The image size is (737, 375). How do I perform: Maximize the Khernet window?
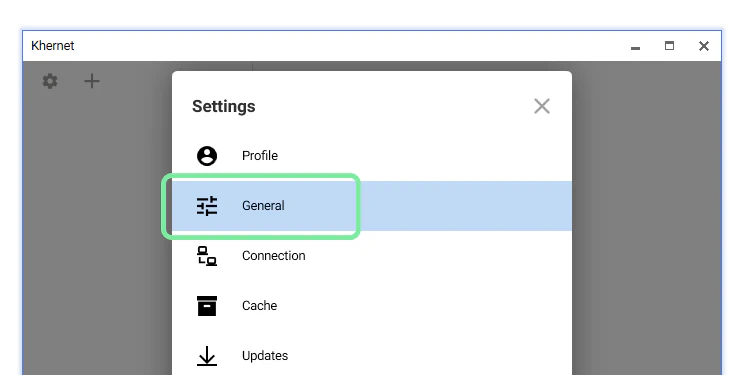(x=669, y=46)
